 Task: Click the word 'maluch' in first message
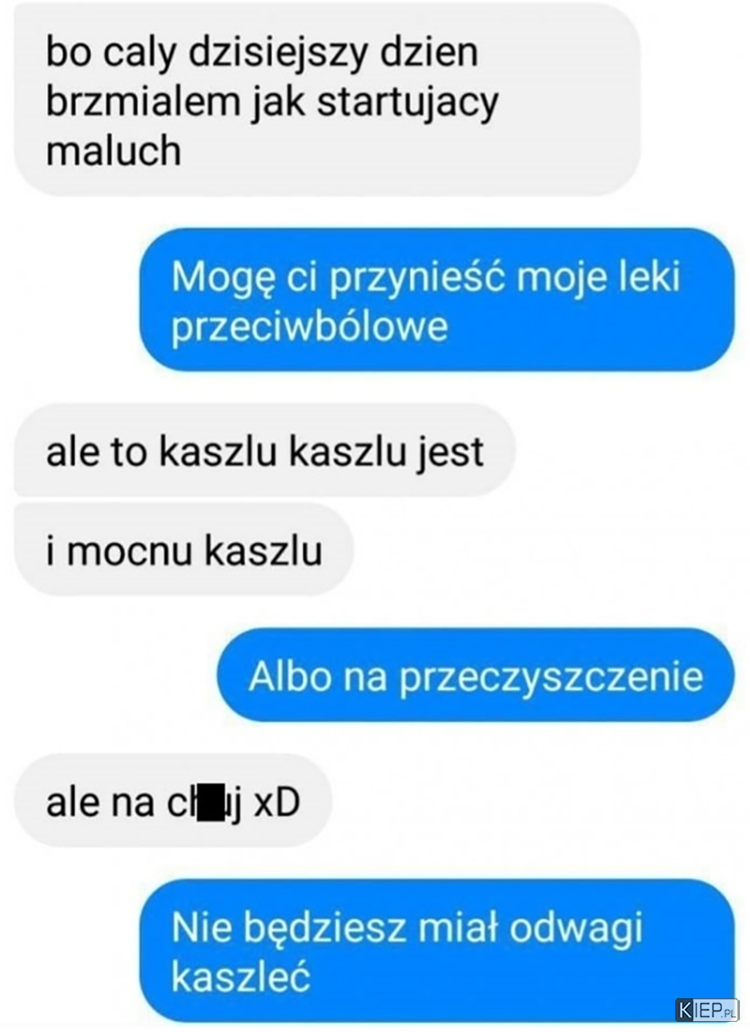113,151
